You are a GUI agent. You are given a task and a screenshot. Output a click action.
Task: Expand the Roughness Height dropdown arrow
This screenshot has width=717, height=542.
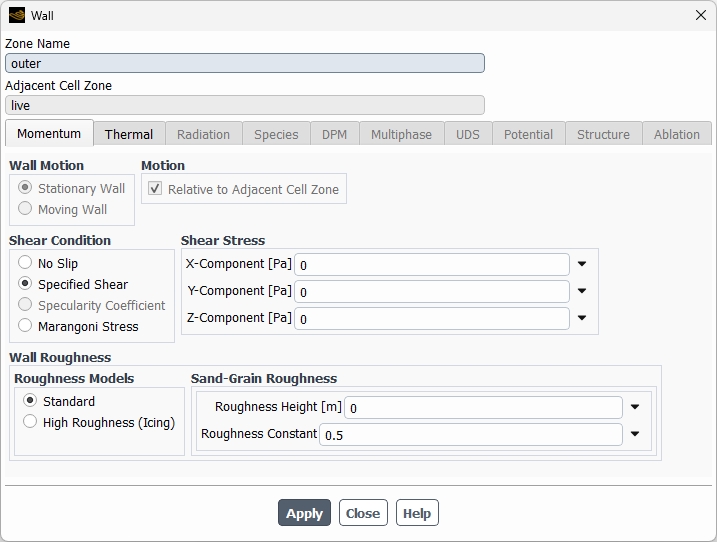click(x=635, y=408)
